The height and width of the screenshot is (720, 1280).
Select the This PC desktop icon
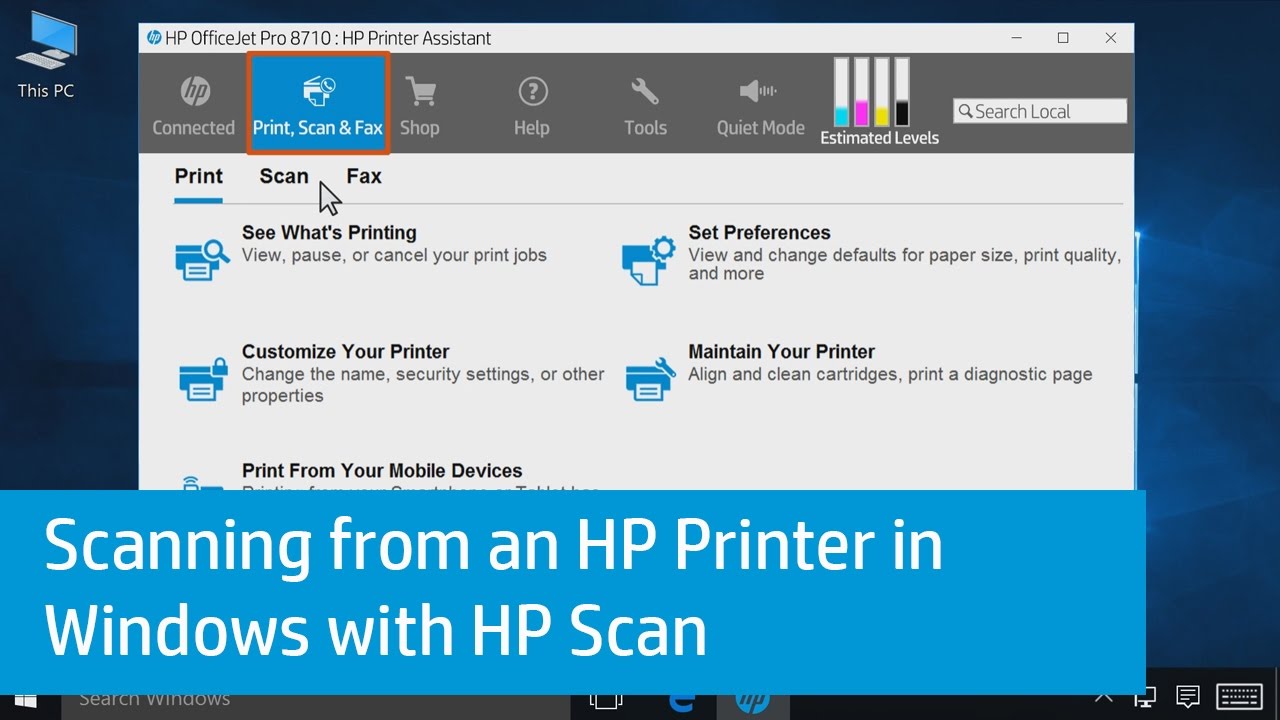point(46,54)
